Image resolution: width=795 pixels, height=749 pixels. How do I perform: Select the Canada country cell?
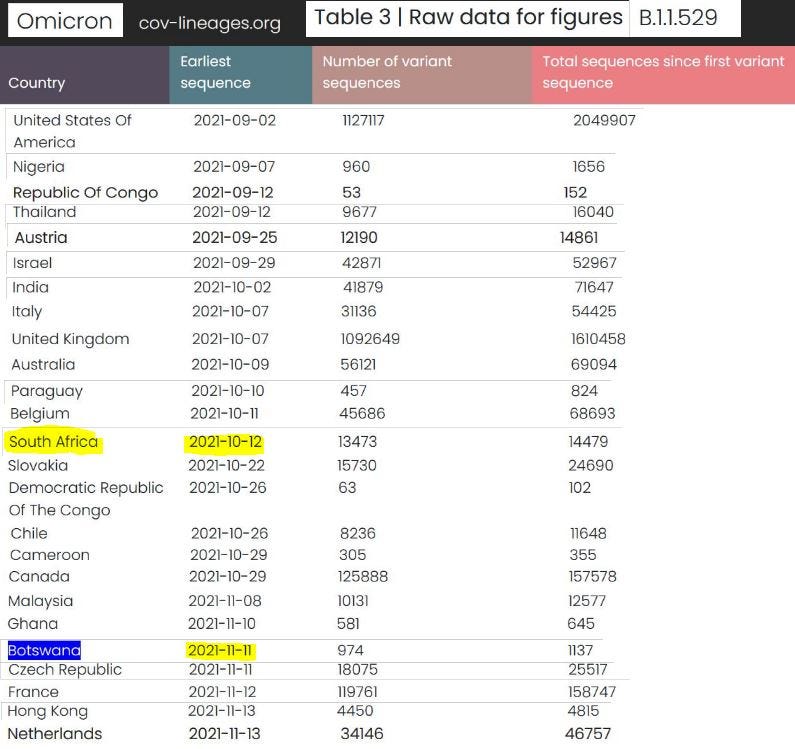[x=39, y=577]
